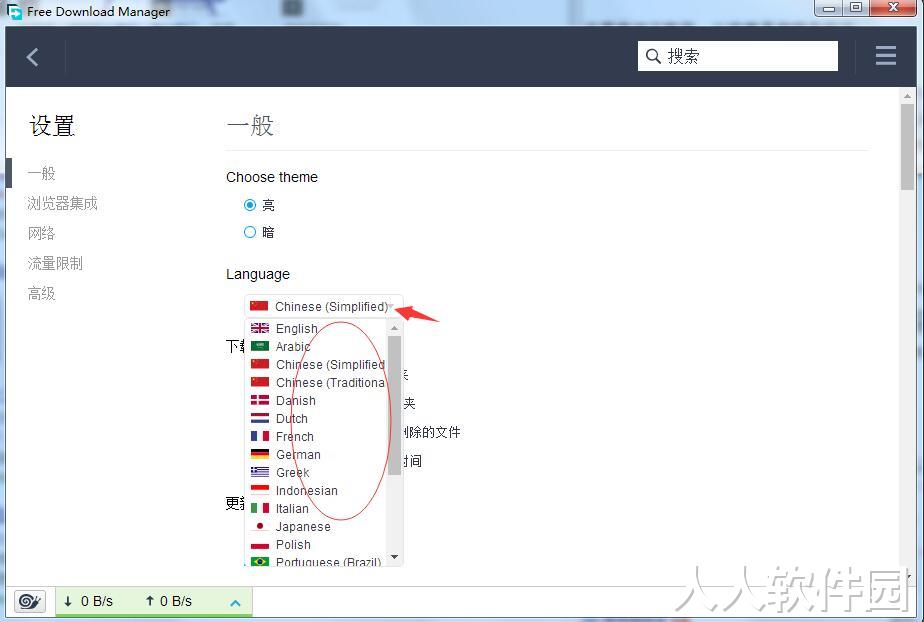The image size is (924, 622).
Task: Click the Netherlands flag beside Dutch
Action: click(260, 418)
